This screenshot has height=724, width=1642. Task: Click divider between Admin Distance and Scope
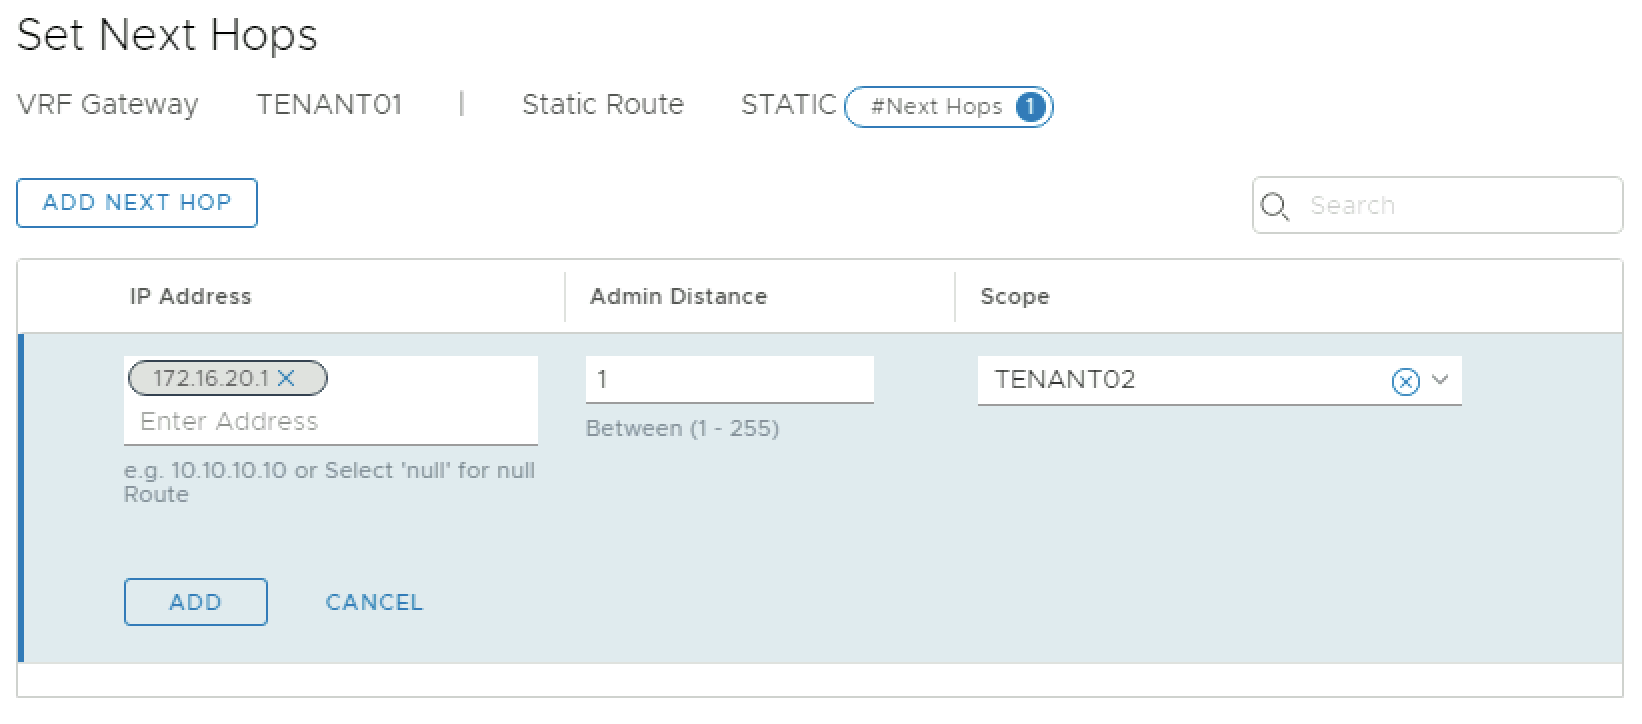[955, 297]
